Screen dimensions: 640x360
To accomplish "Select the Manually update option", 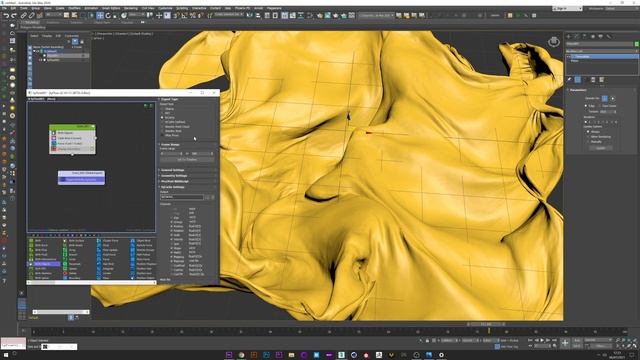I will click(588, 142).
